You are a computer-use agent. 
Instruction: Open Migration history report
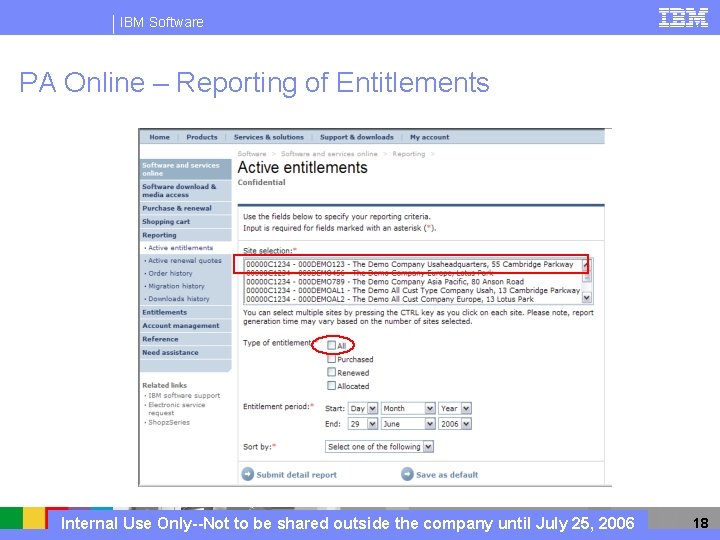click(176, 286)
